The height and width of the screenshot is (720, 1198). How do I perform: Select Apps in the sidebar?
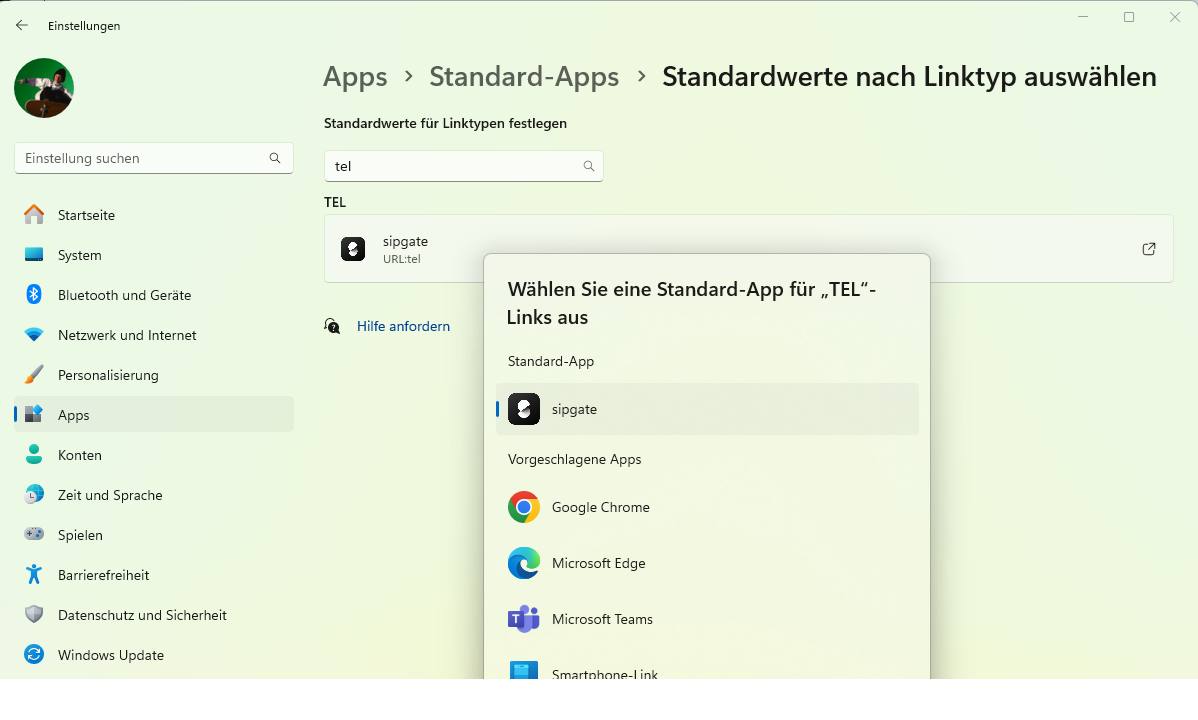pyautogui.click(x=154, y=414)
